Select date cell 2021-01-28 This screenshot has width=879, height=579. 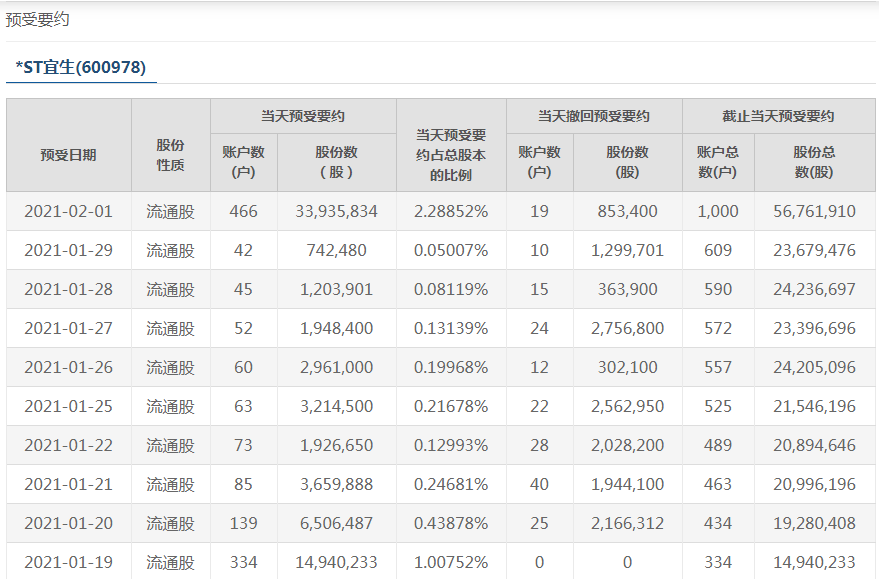tap(68, 289)
